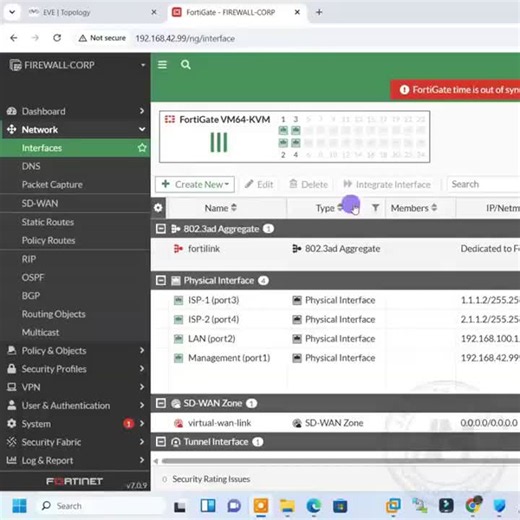
Task: Select the ISP-2 (port4) row
Action: pyautogui.click(x=335, y=319)
